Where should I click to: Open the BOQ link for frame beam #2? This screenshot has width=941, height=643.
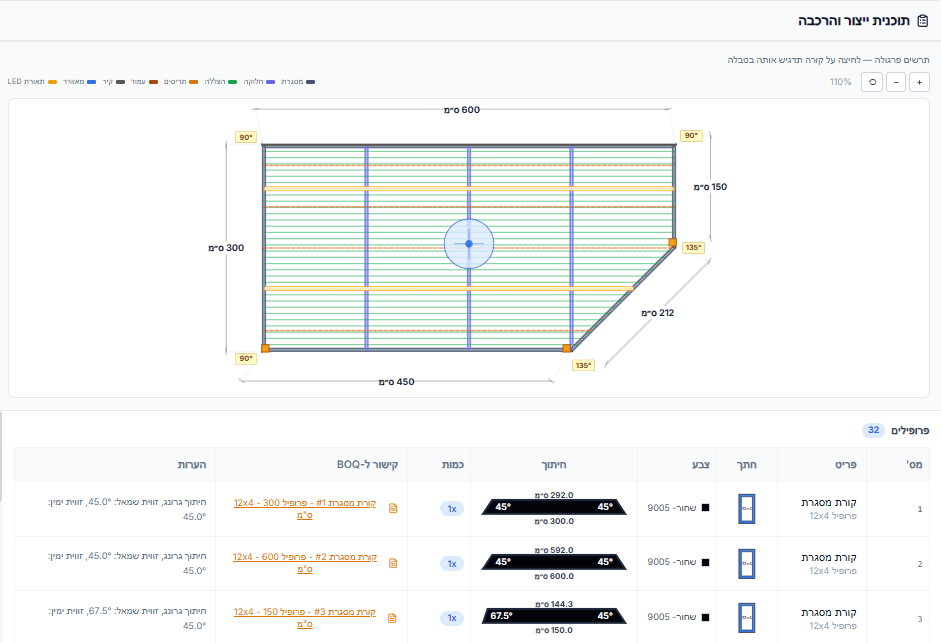[x=304, y=562]
